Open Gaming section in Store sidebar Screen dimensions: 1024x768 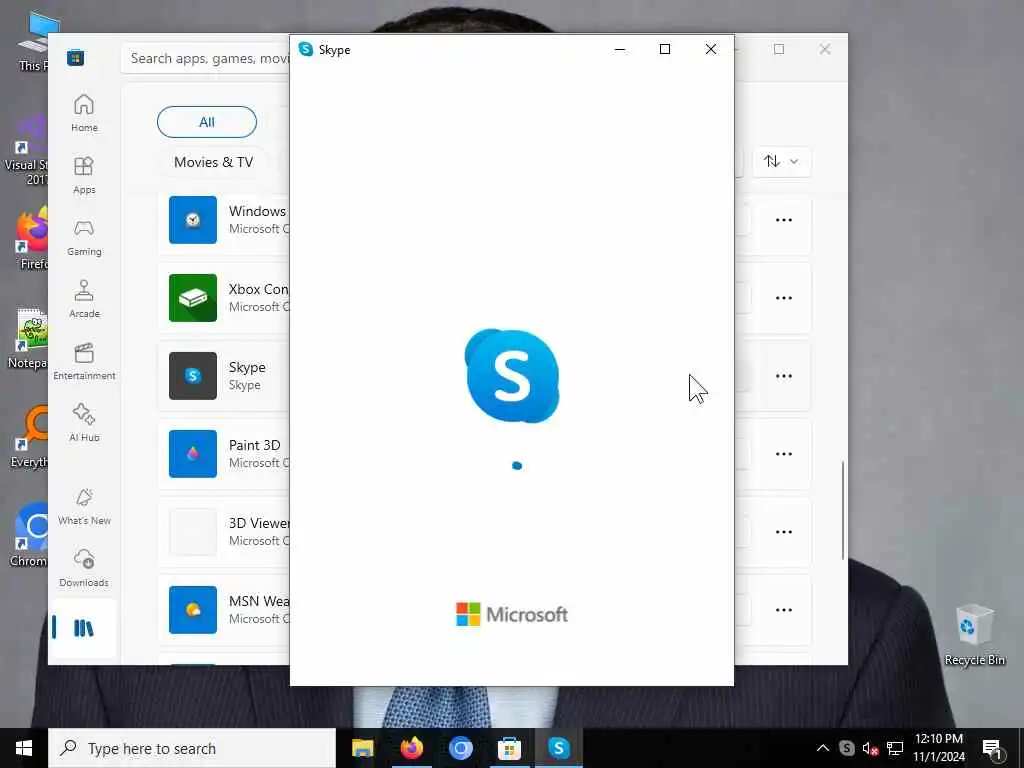[84, 237]
